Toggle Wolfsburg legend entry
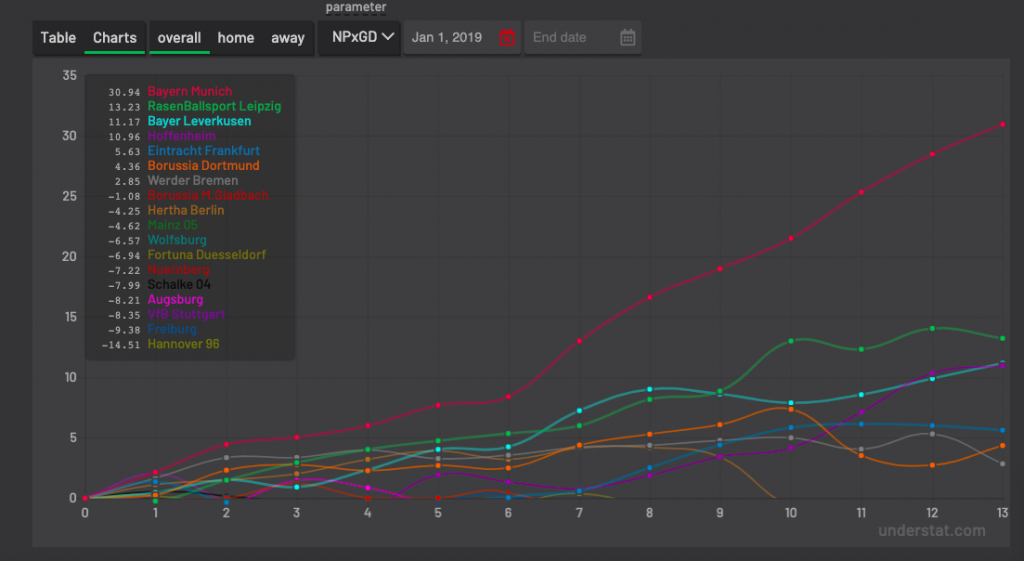This screenshot has height=561, width=1024. coord(177,240)
